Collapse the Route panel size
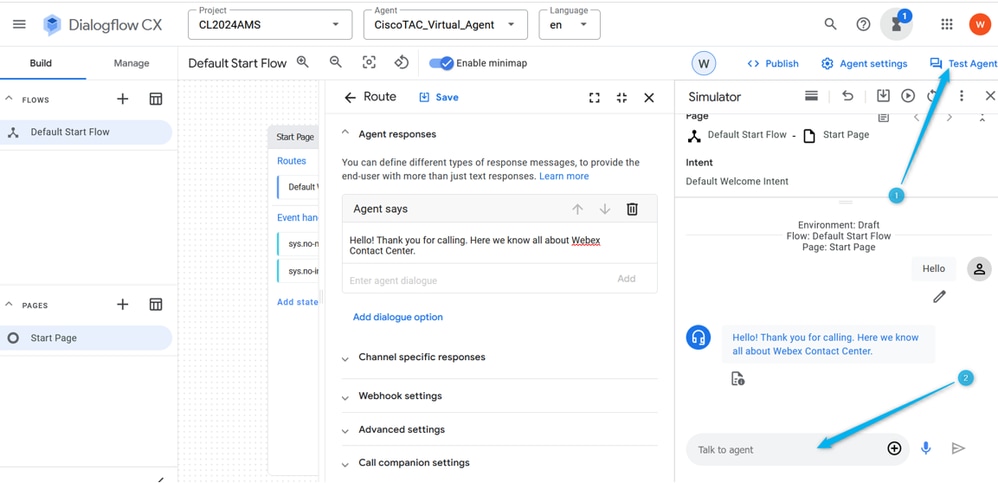Screen dimensions: 998x483 pyautogui.click(x=622, y=97)
